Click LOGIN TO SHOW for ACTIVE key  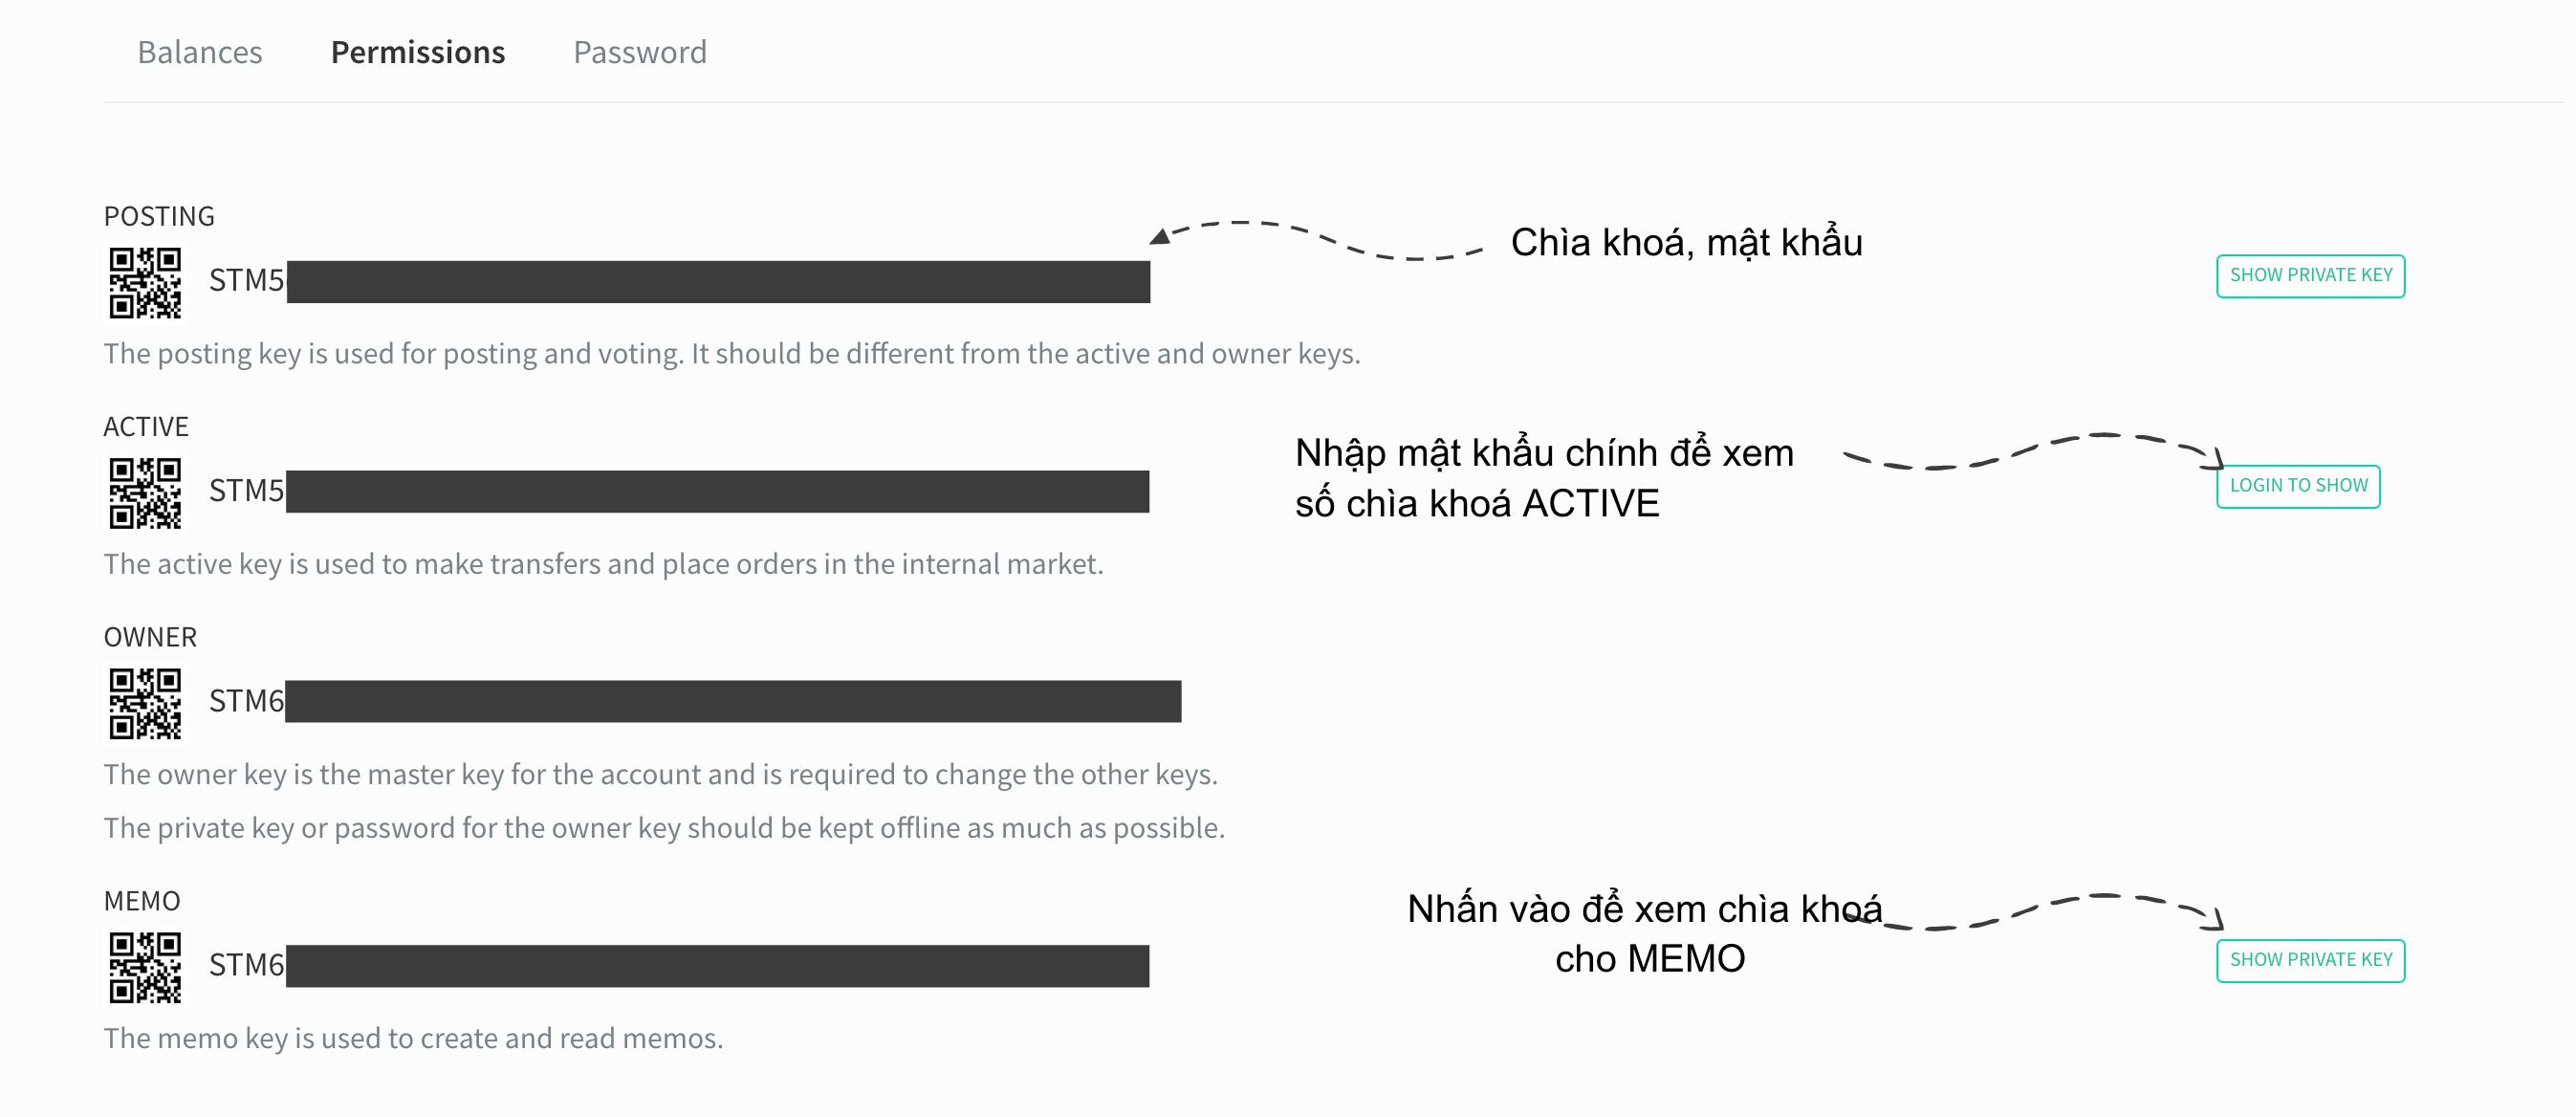[2300, 485]
